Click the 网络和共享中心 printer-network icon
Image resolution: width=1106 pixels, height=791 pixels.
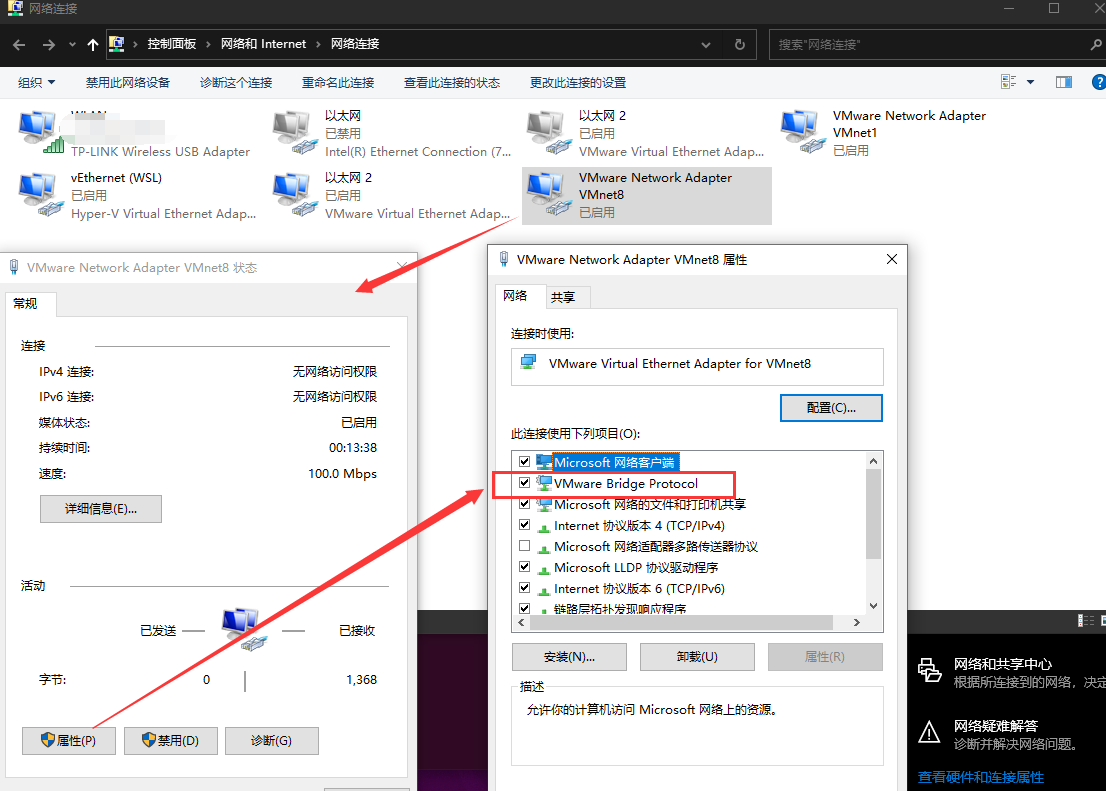(x=929, y=670)
